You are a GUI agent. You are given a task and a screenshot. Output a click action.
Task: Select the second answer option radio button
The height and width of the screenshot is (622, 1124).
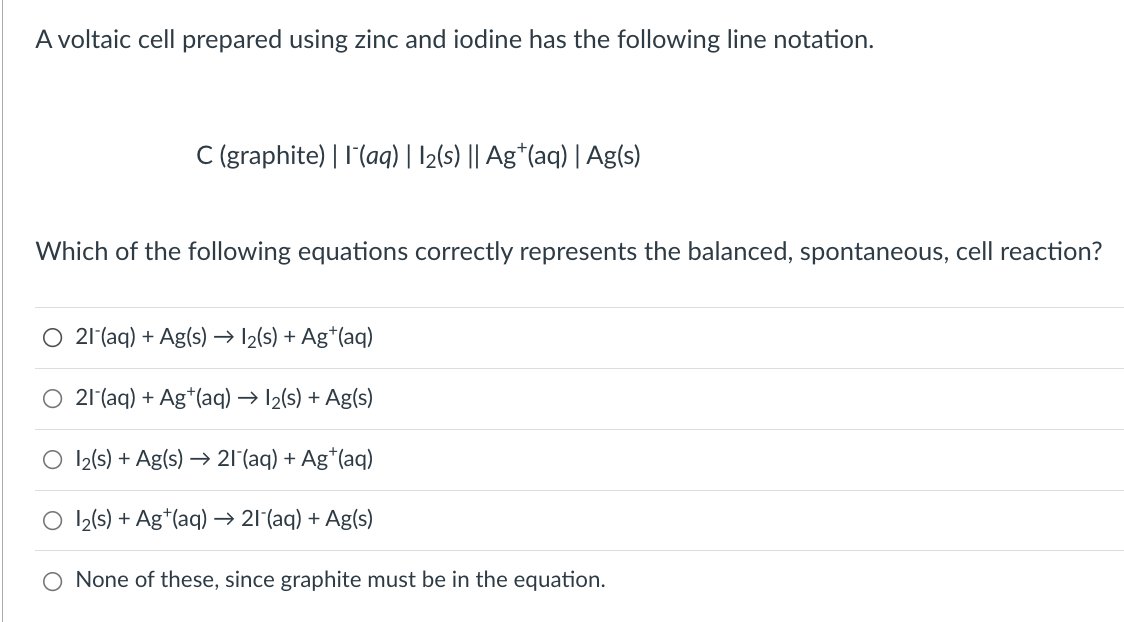coord(51,398)
